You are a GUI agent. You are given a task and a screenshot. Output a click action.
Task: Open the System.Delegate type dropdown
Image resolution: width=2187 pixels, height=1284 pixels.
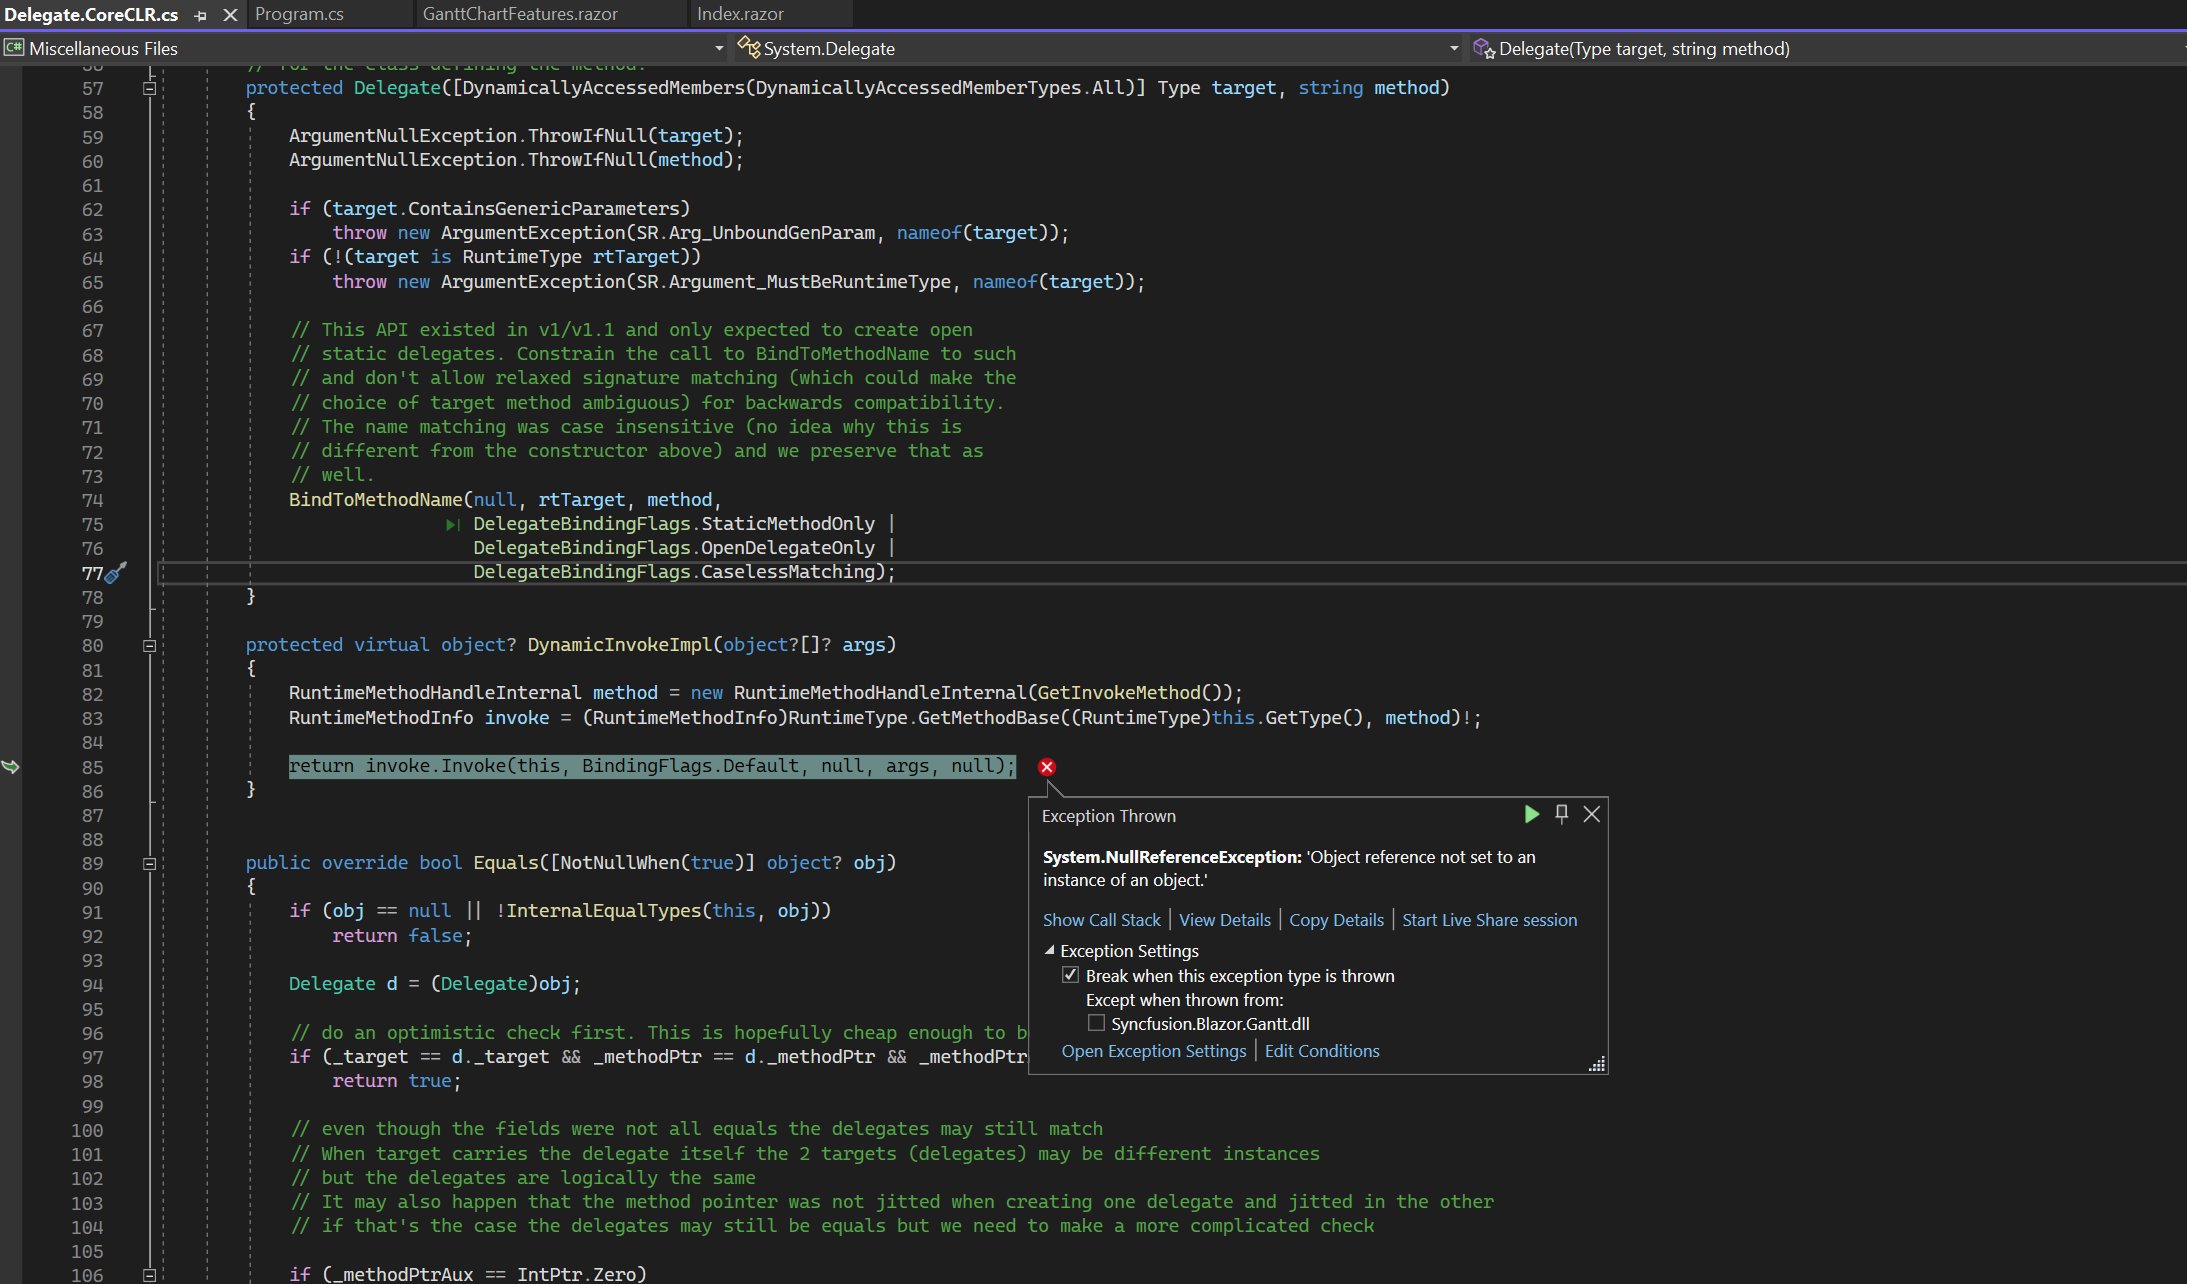click(1453, 48)
